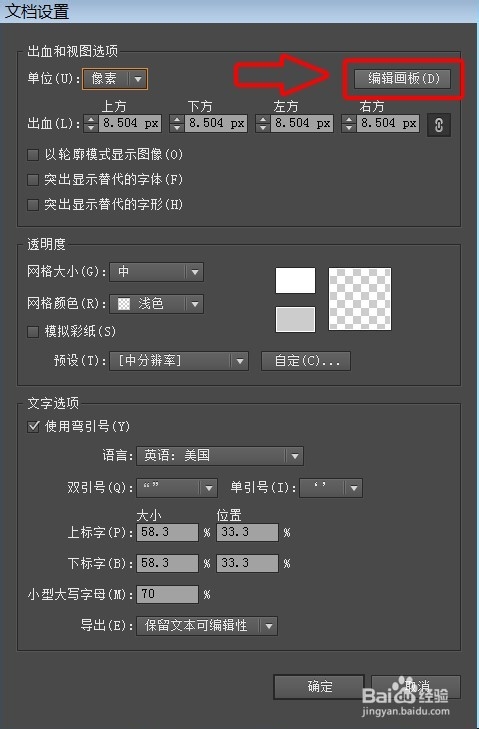Open the 语言 language dropdown
The height and width of the screenshot is (729, 479).
click(x=220, y=456)
